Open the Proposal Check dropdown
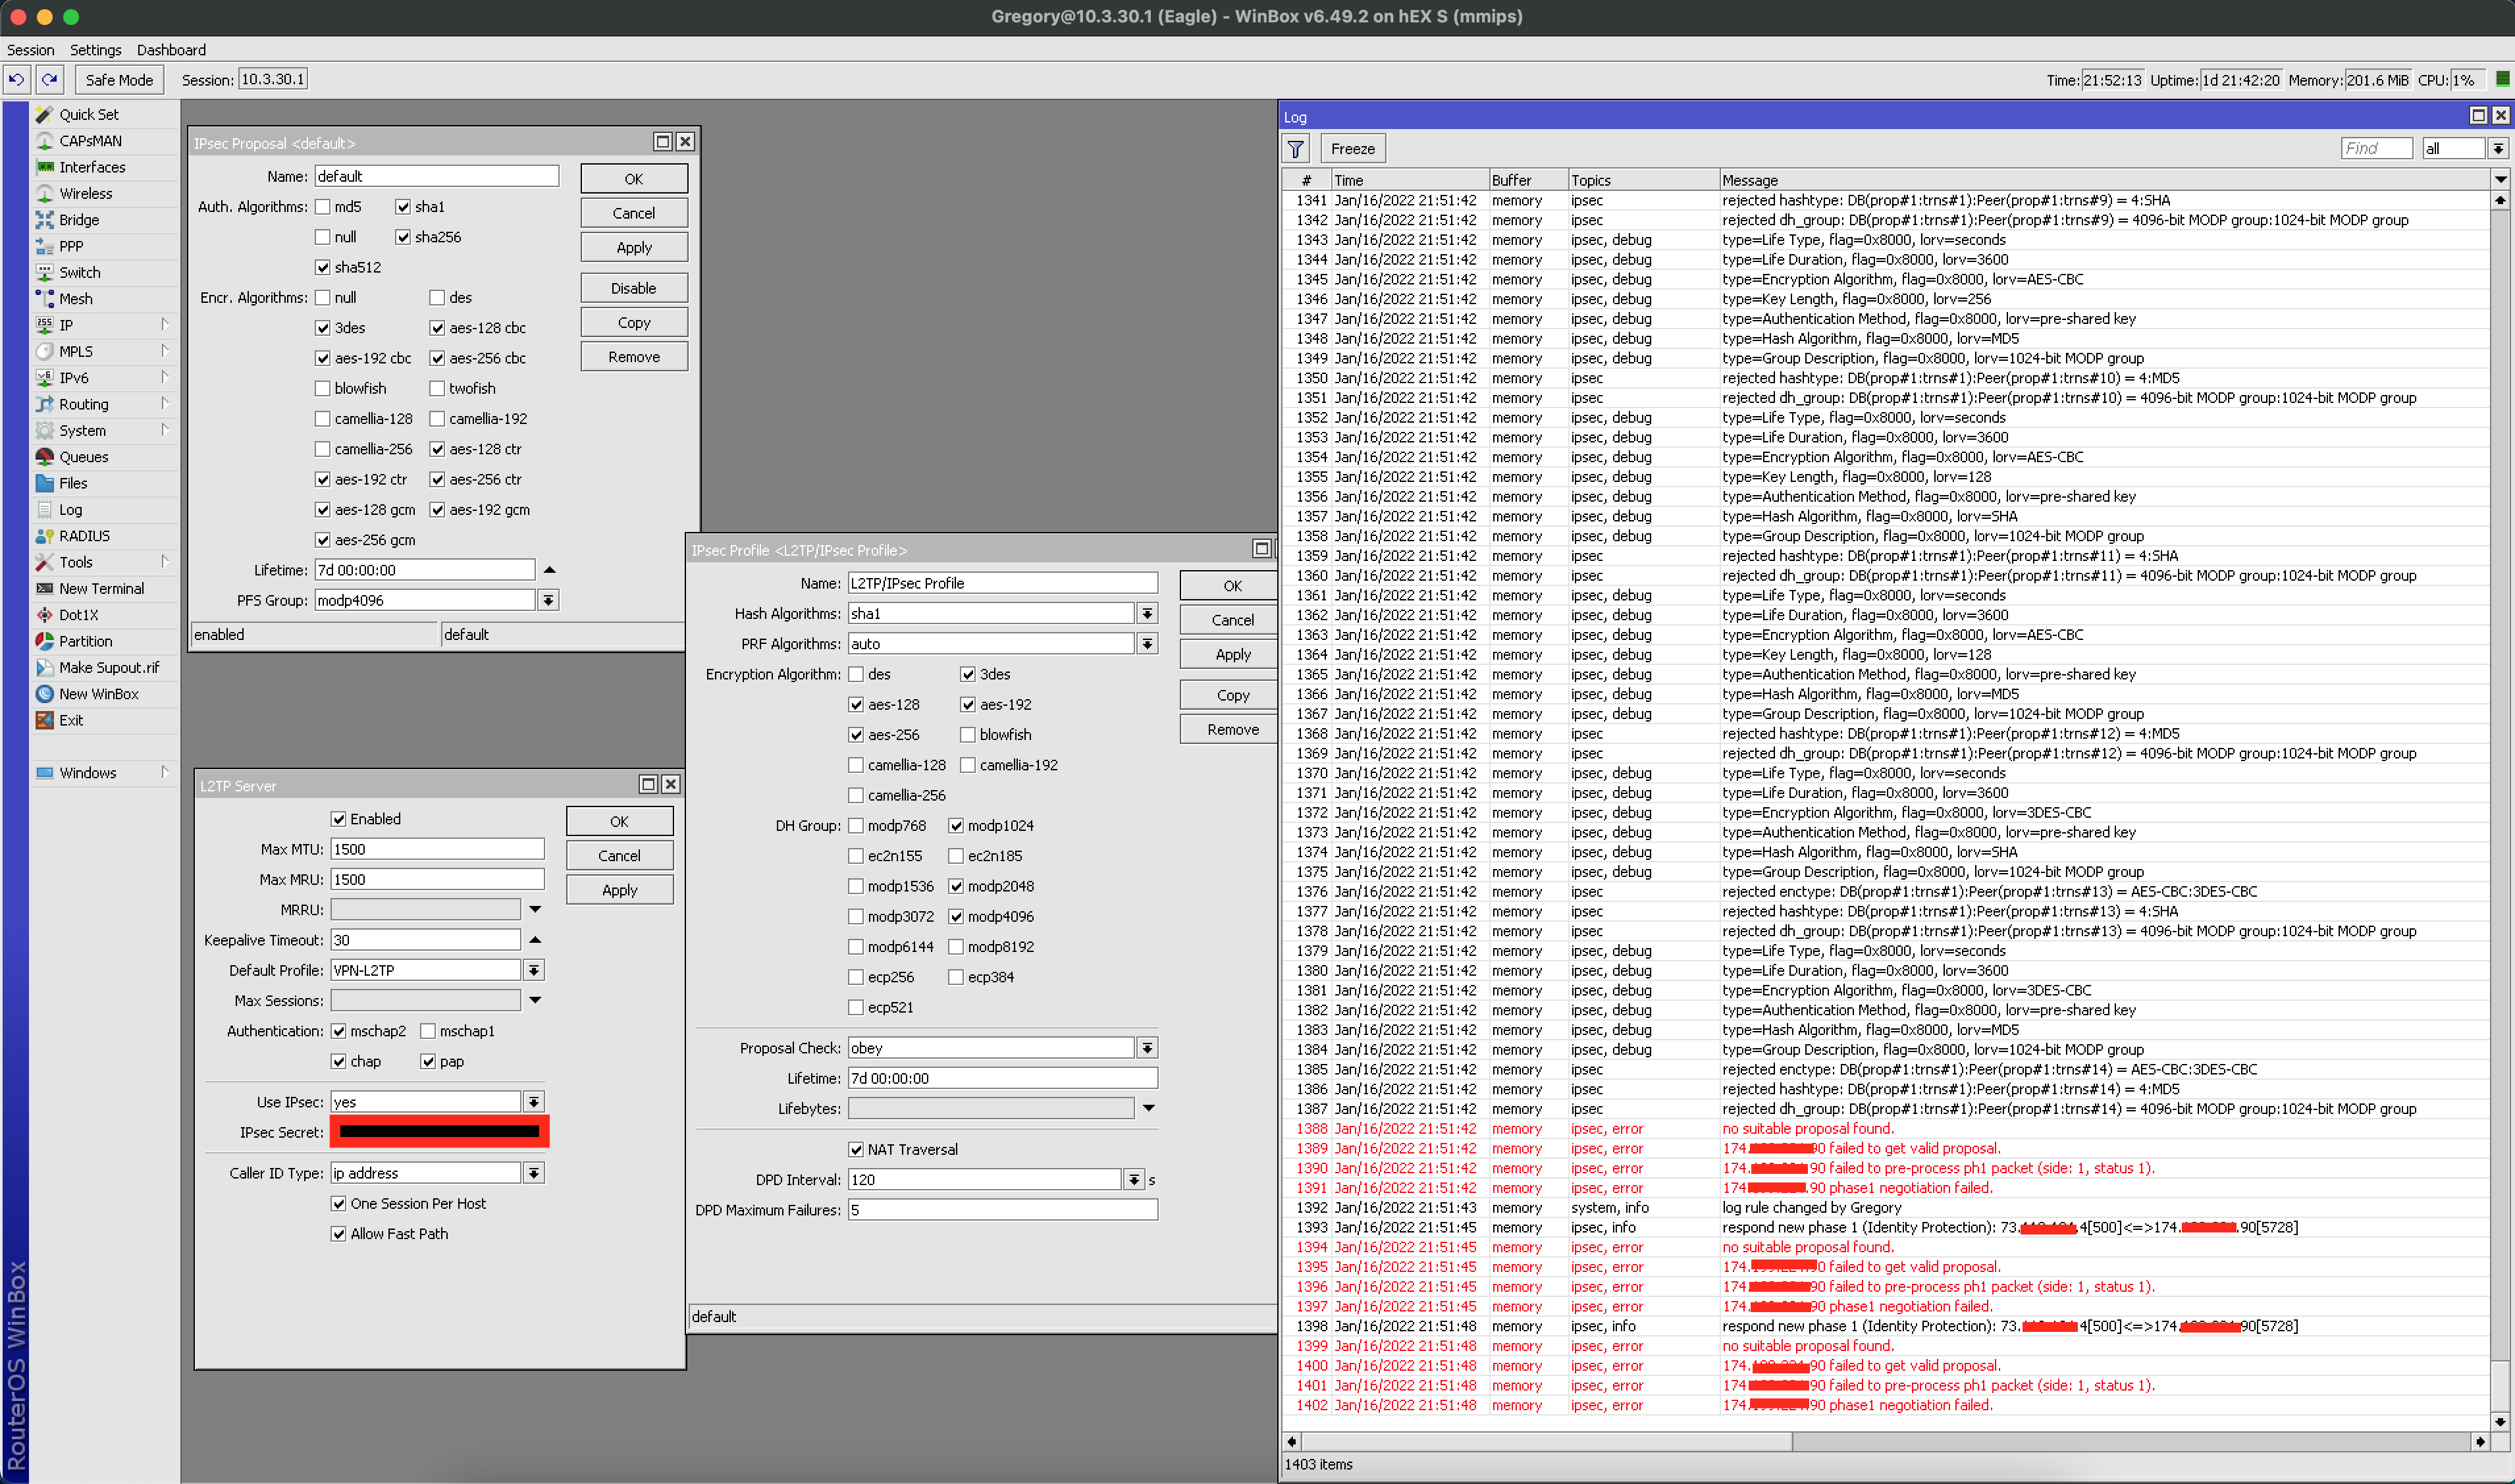 click(x=1147, y=1048)
